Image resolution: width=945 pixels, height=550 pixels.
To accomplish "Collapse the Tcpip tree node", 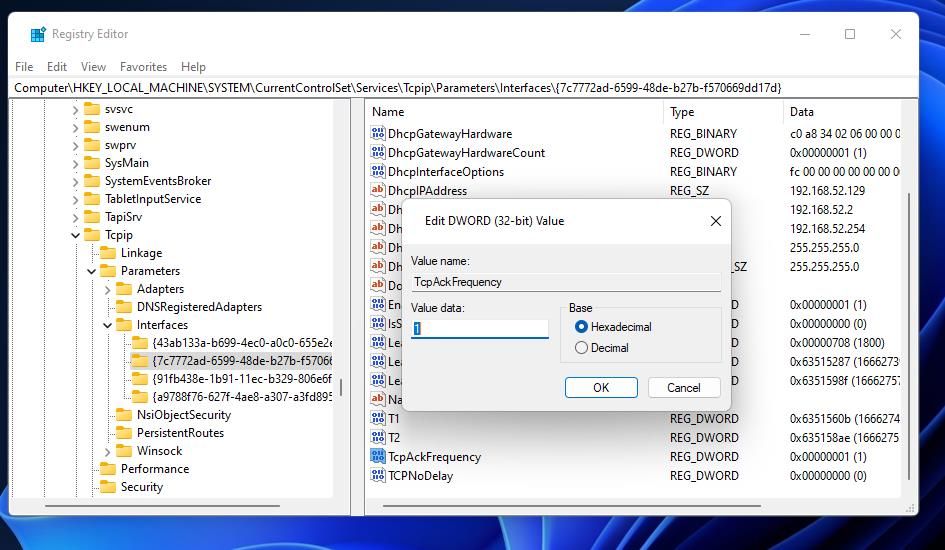I will click(x=75, y=235).
